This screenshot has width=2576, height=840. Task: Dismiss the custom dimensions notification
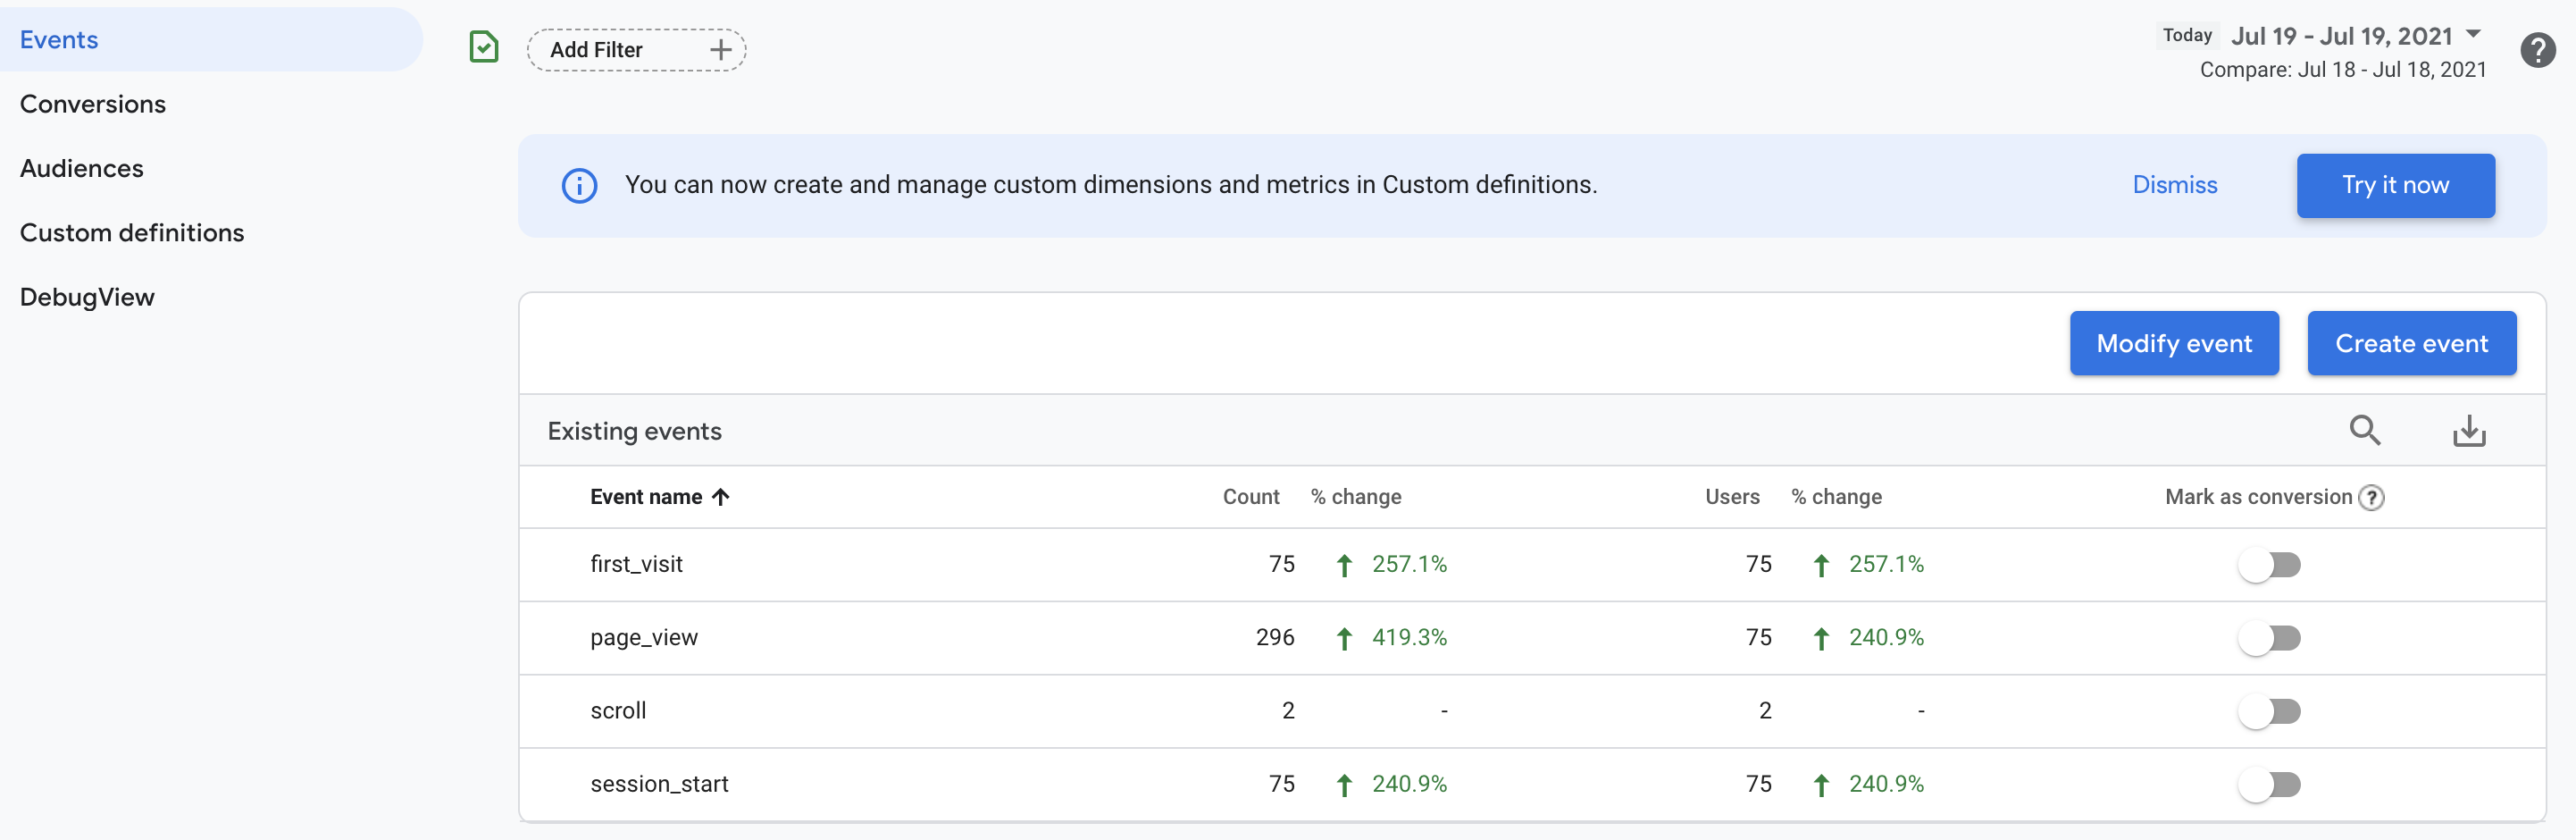click(2175, 185)
